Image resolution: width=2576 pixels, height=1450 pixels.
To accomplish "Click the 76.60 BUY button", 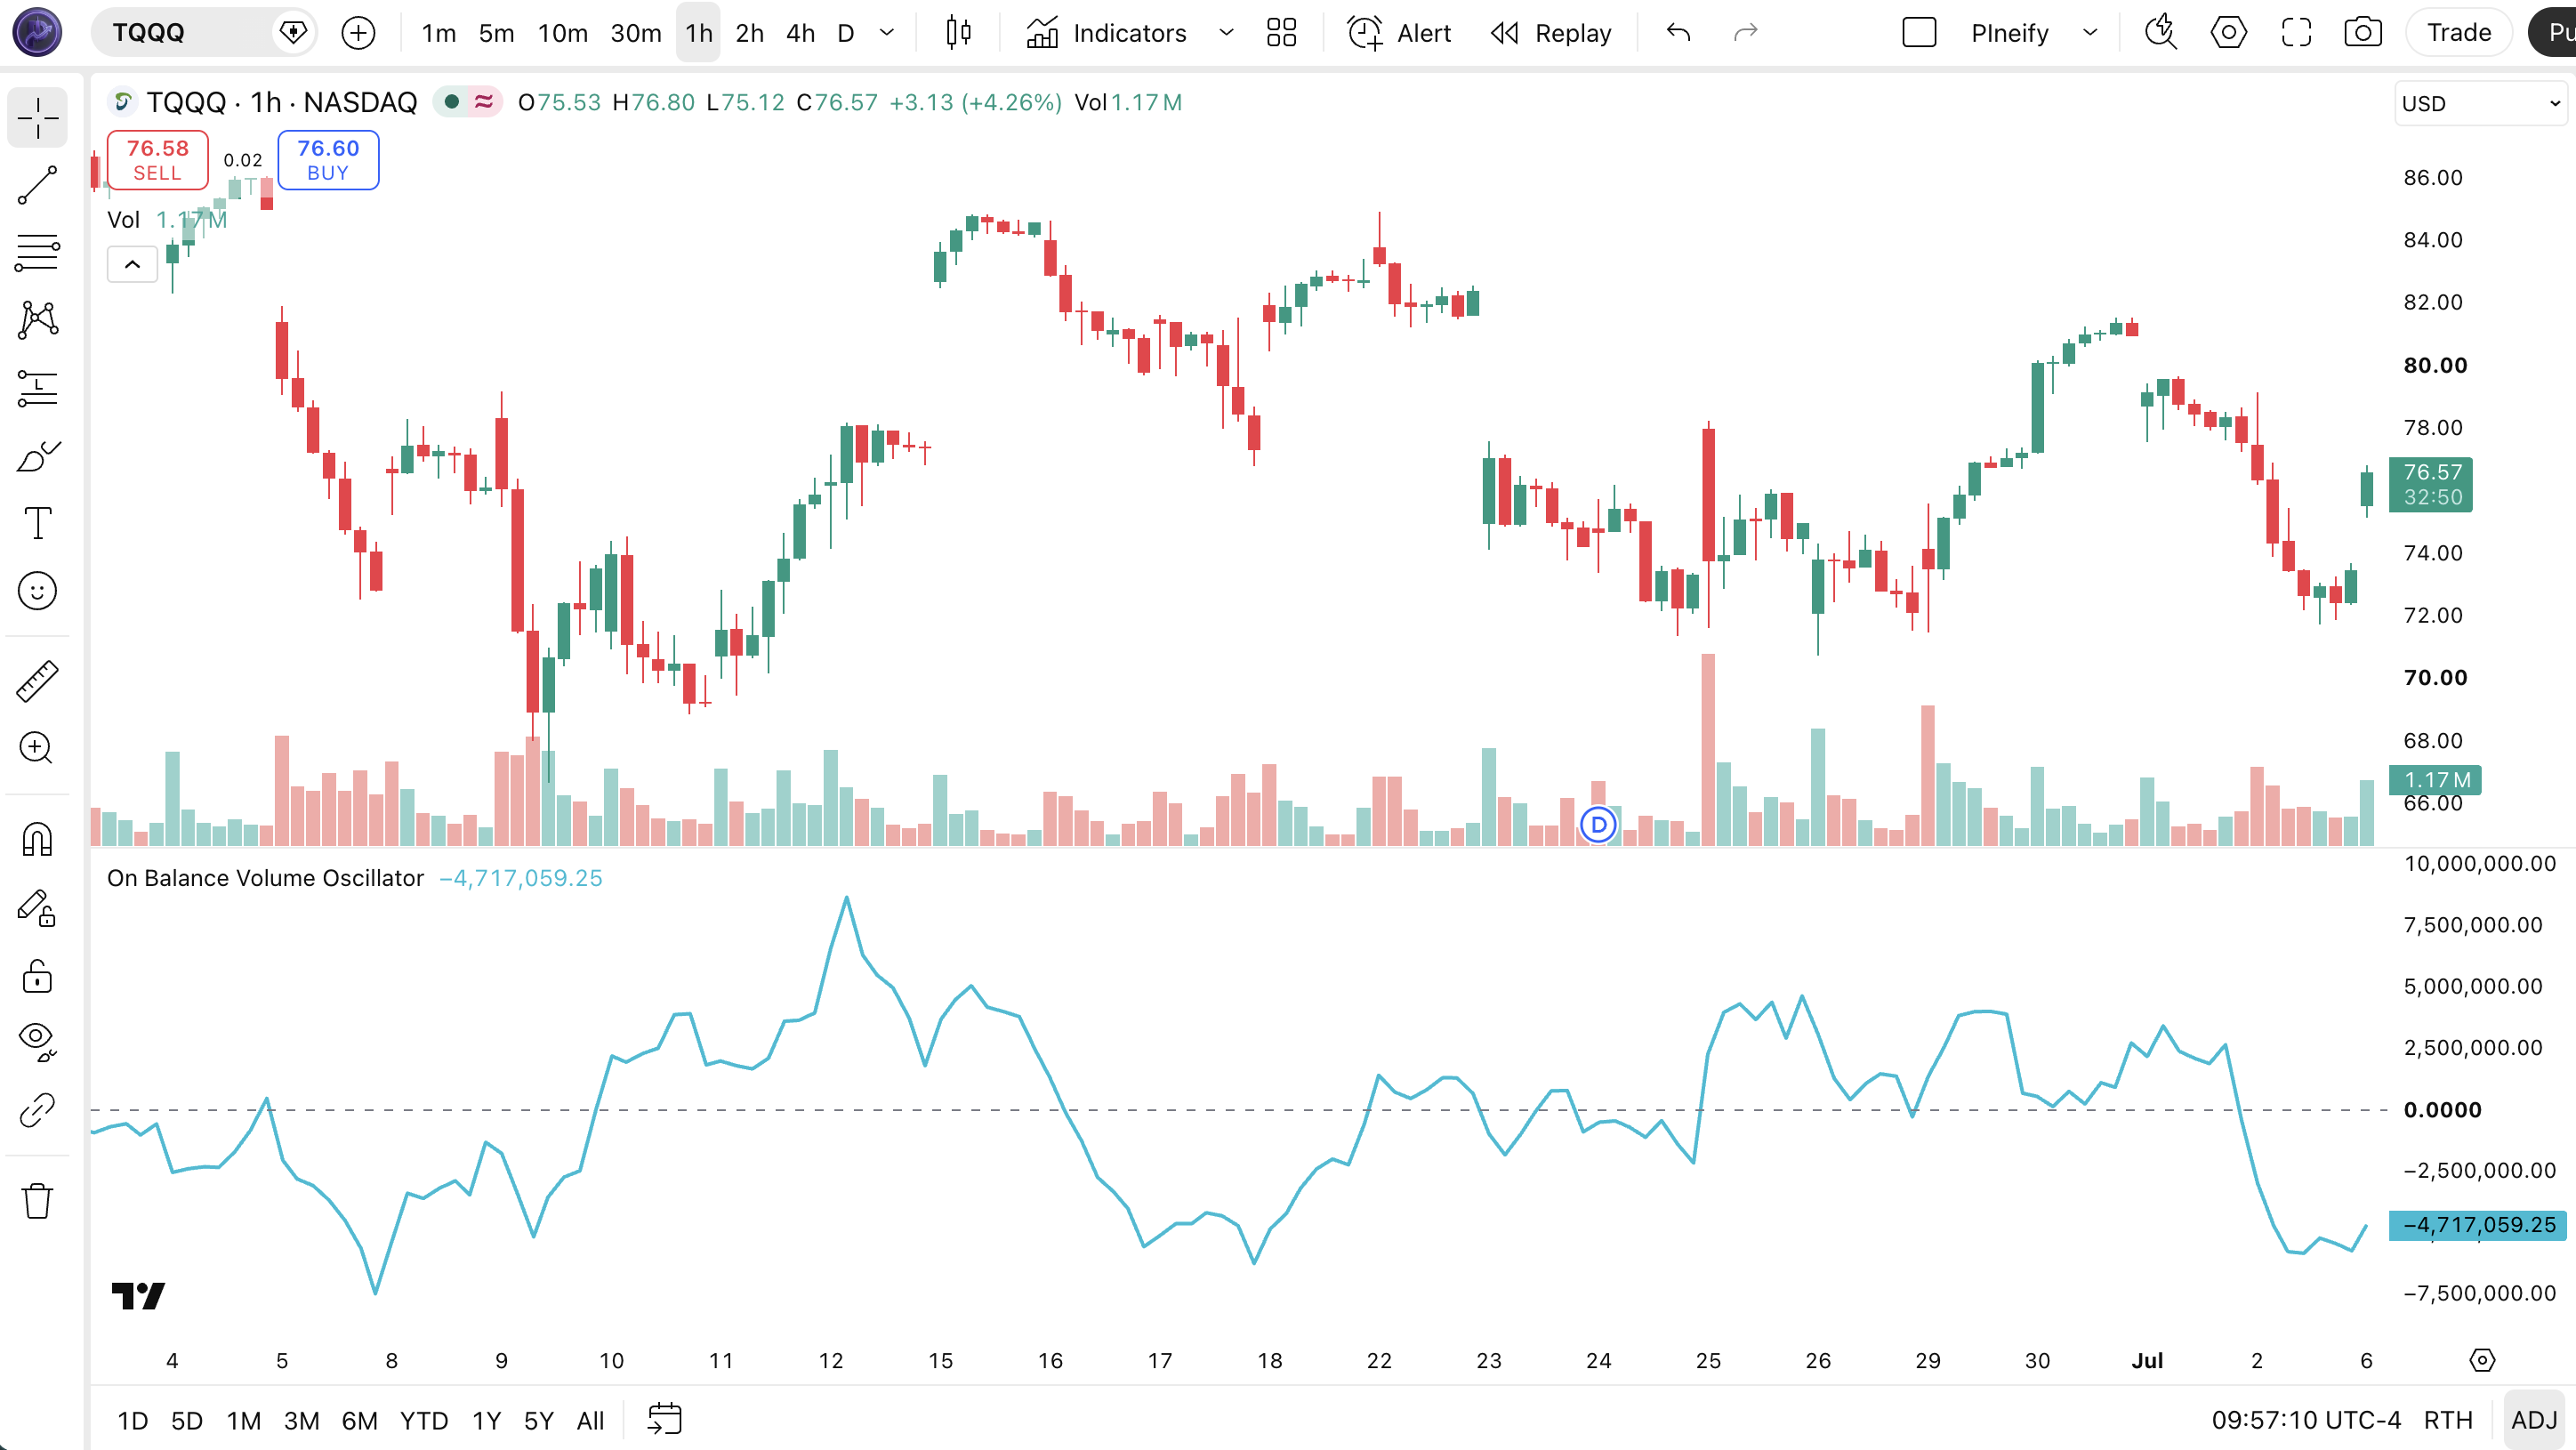I will (328, 160).
